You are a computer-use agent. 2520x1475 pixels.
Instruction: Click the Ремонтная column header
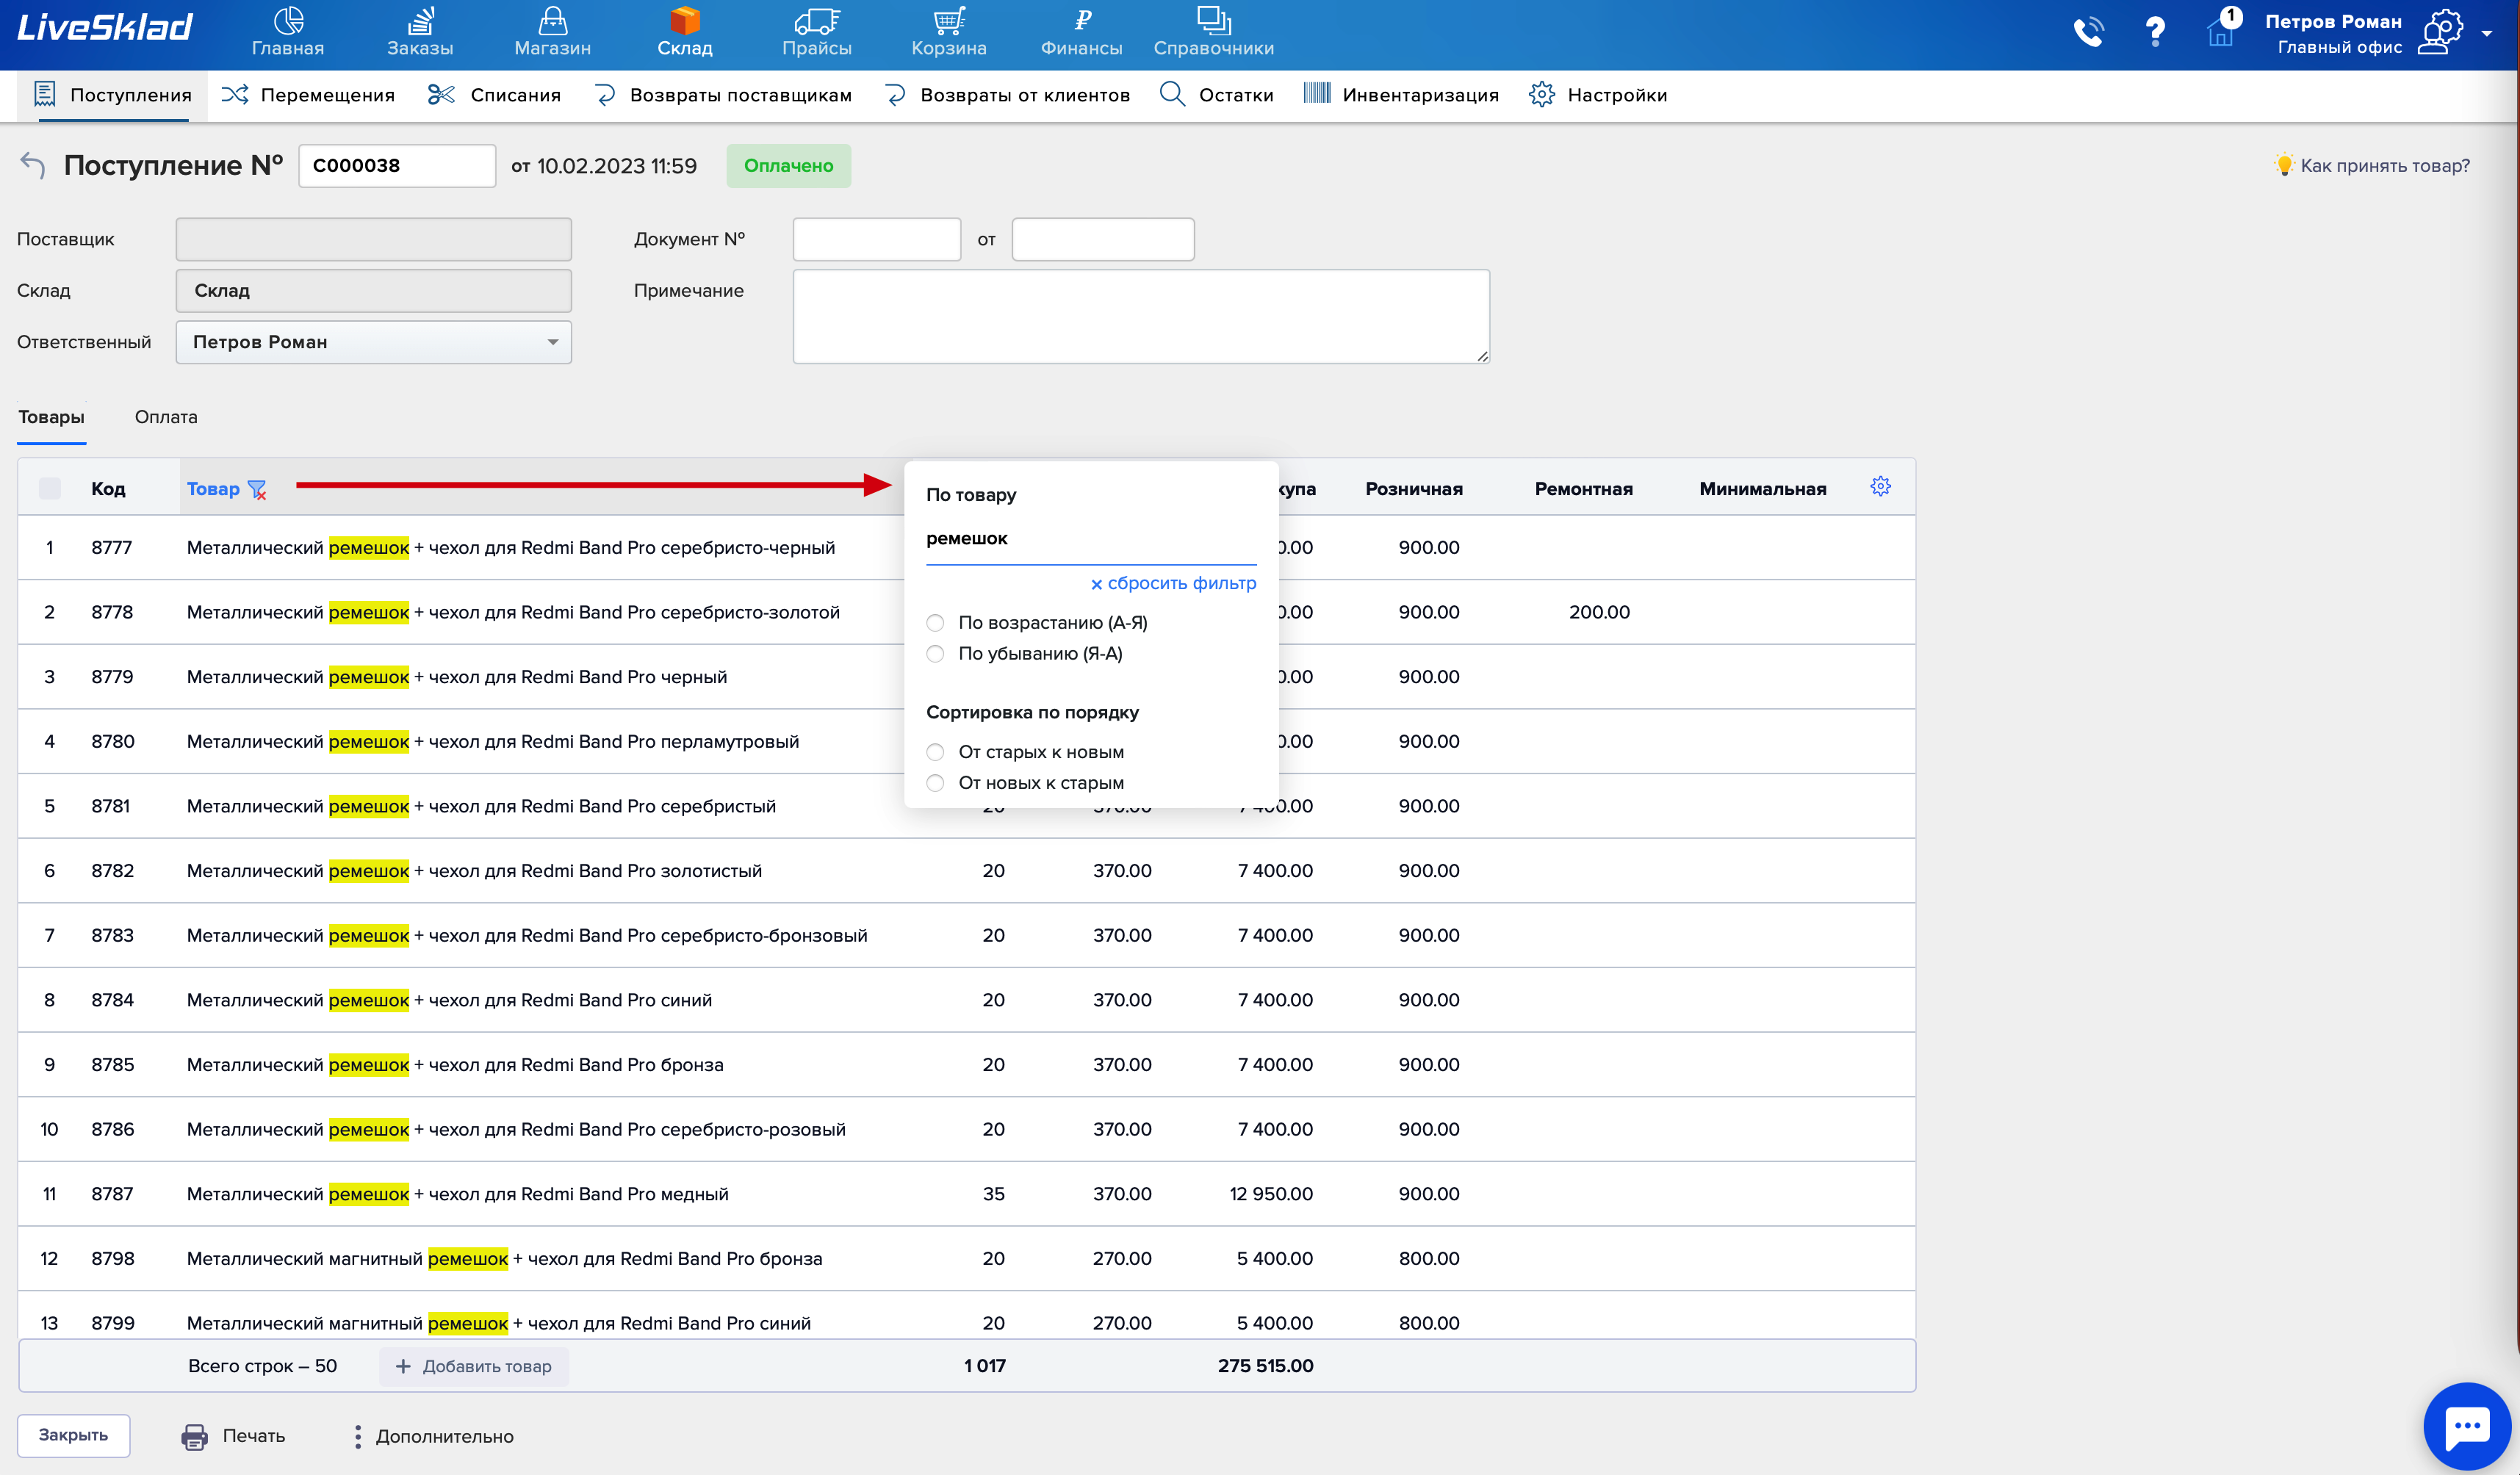click(1583, 489)
